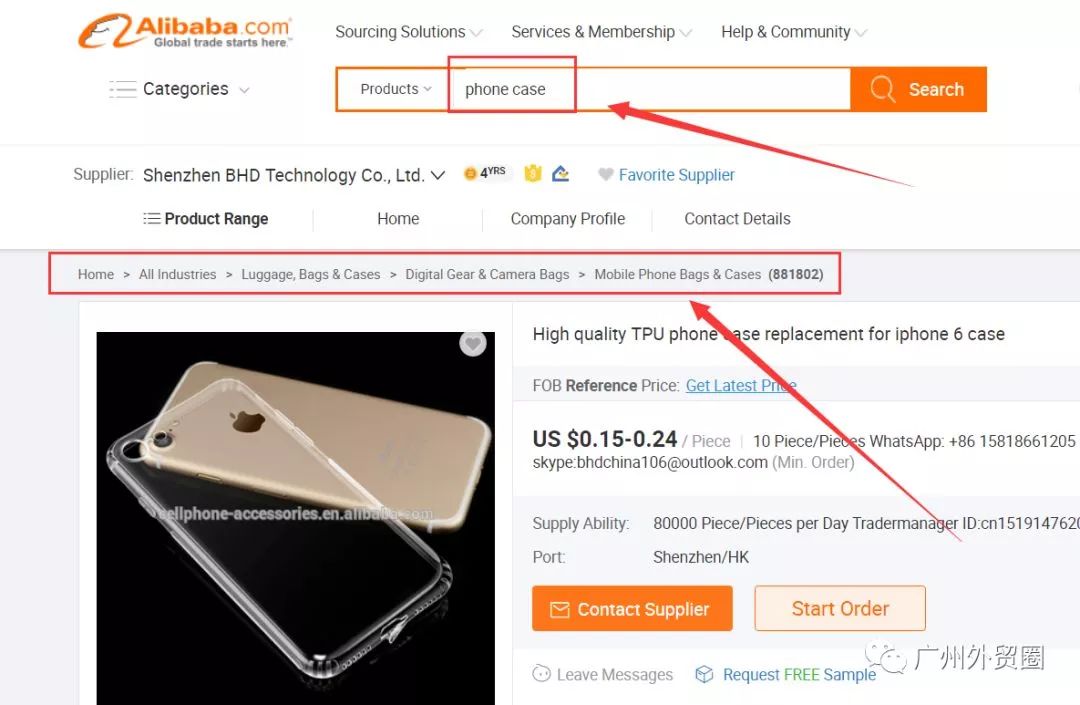Click envelope icon on Contact Supplier button
Screen dimensions: 1080x705
click(x=559, y=609)
